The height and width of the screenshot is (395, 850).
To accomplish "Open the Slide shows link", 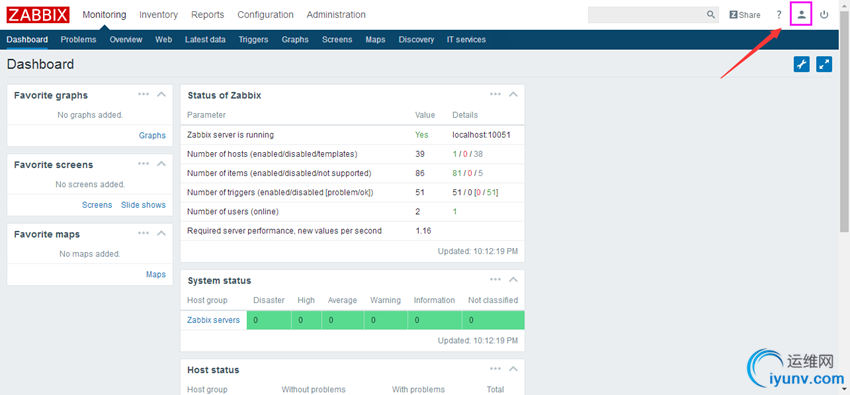I will (x=143, y=205).
